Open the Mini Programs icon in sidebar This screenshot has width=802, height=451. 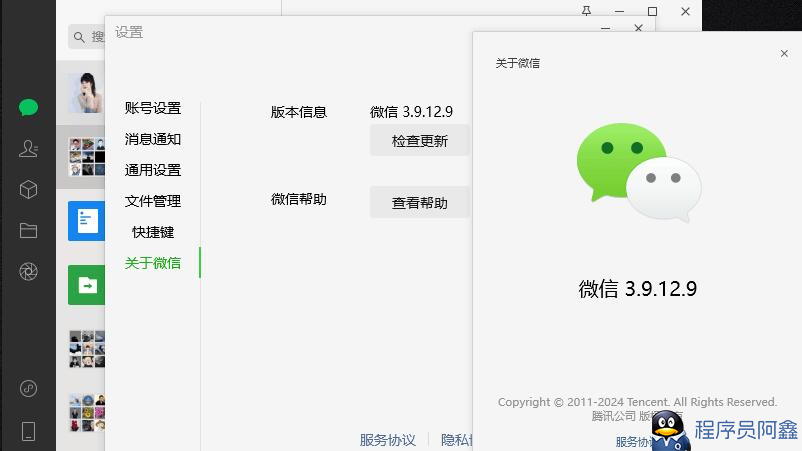coord(28,389)
